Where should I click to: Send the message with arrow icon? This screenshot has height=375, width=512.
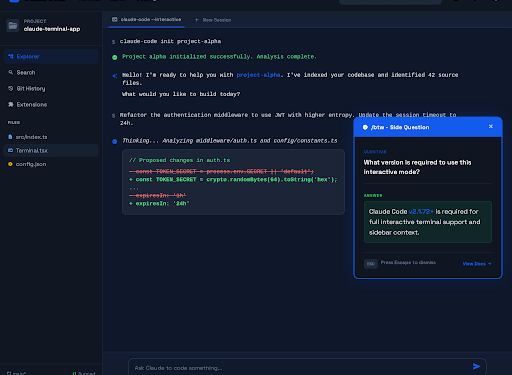click(476, 366)
